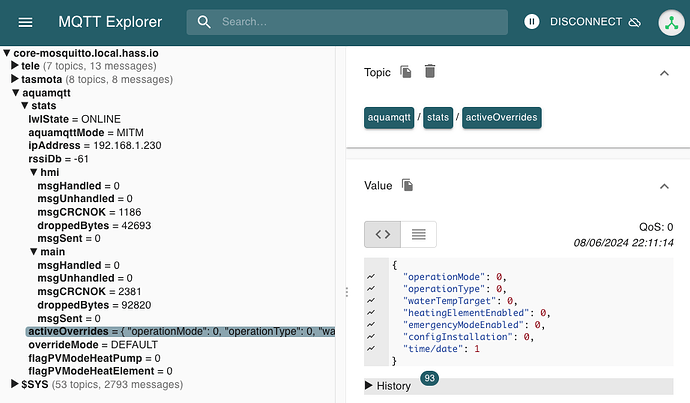The height and width of the screenshot is (403, 690).
Task: Switch to formatted text view toggle
Action: 418,234
